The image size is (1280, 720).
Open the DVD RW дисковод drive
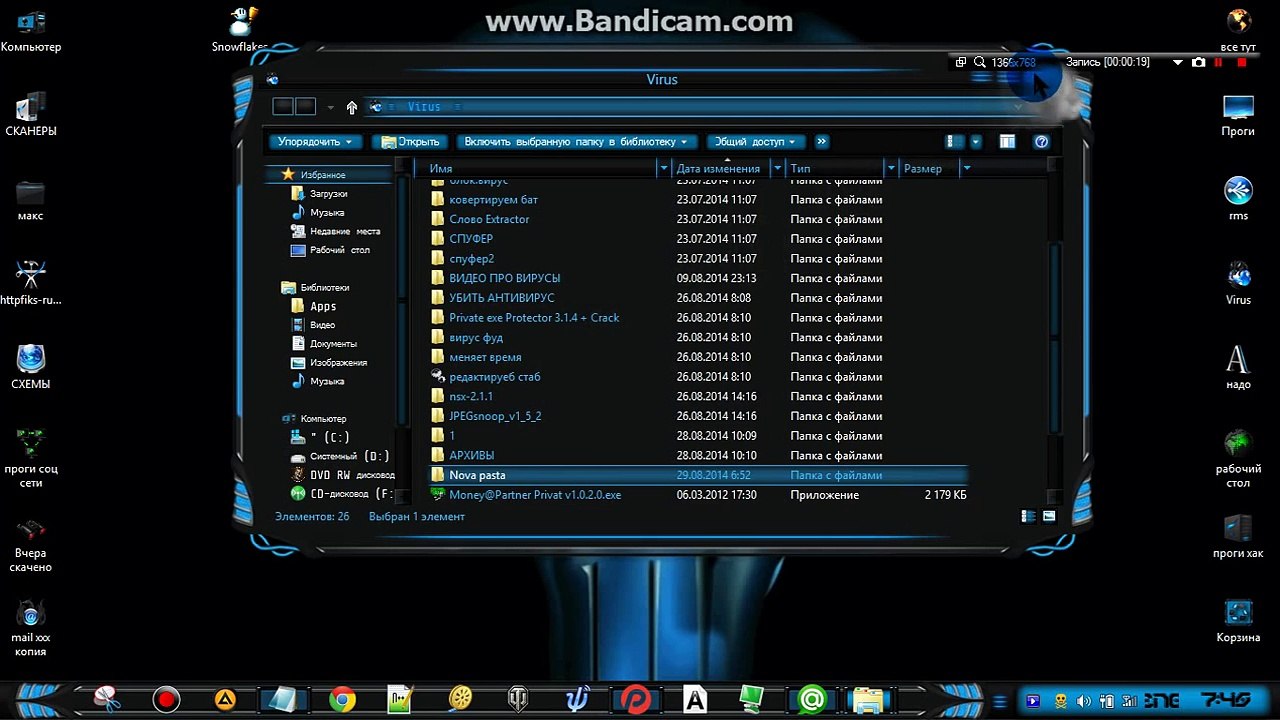[352, 475]
